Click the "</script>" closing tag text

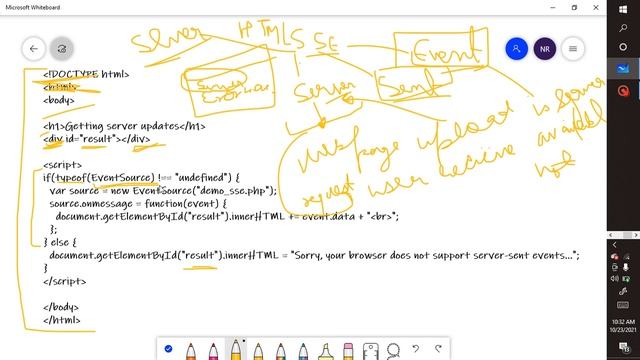coord(64,281)
